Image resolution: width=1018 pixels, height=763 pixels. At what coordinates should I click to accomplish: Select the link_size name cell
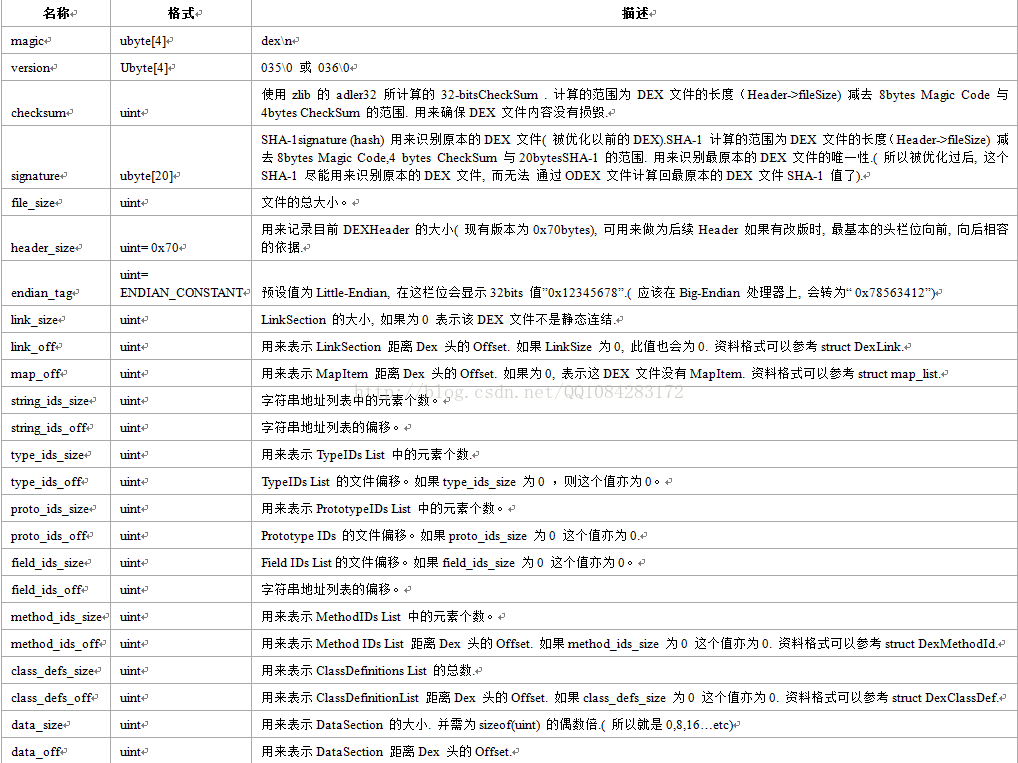[56, 319]
